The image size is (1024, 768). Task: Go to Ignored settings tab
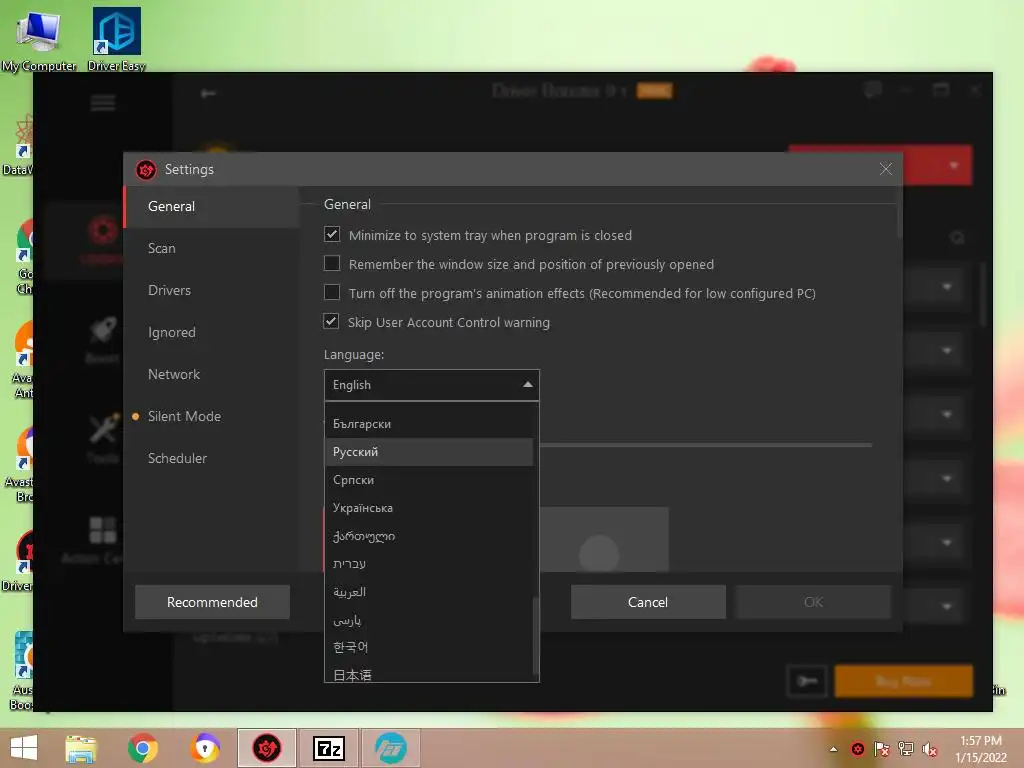click(x=212, y=332)
